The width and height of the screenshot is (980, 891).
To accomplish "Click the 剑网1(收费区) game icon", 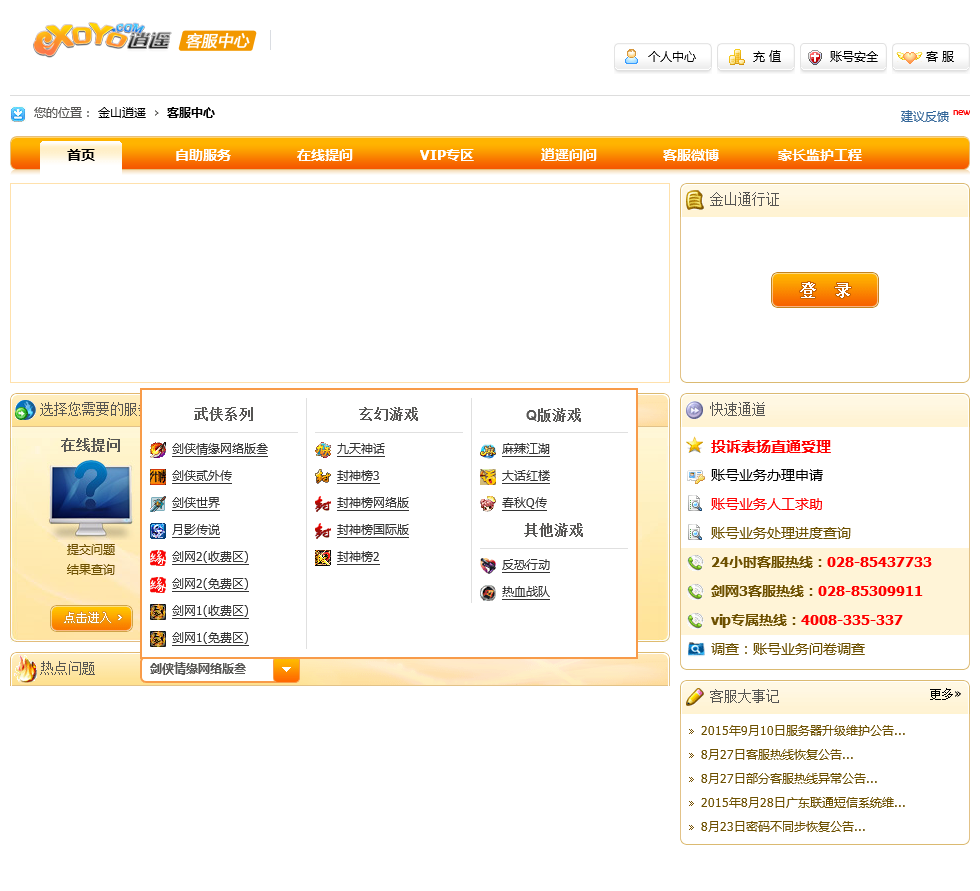I will (x=158, y=611).
